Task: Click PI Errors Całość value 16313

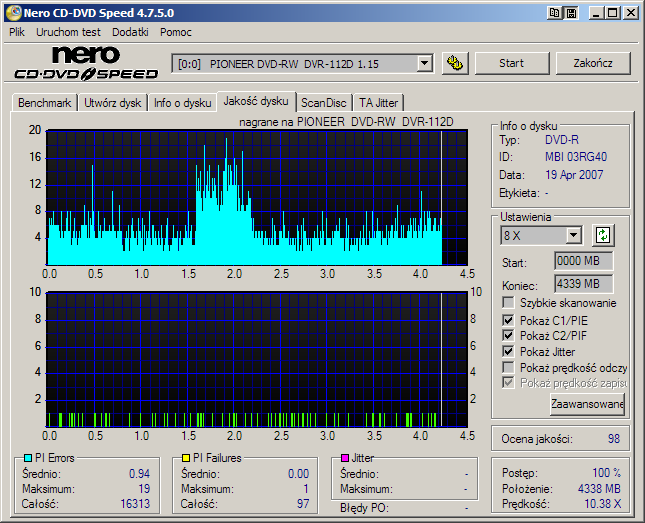Action: point(135,504)
